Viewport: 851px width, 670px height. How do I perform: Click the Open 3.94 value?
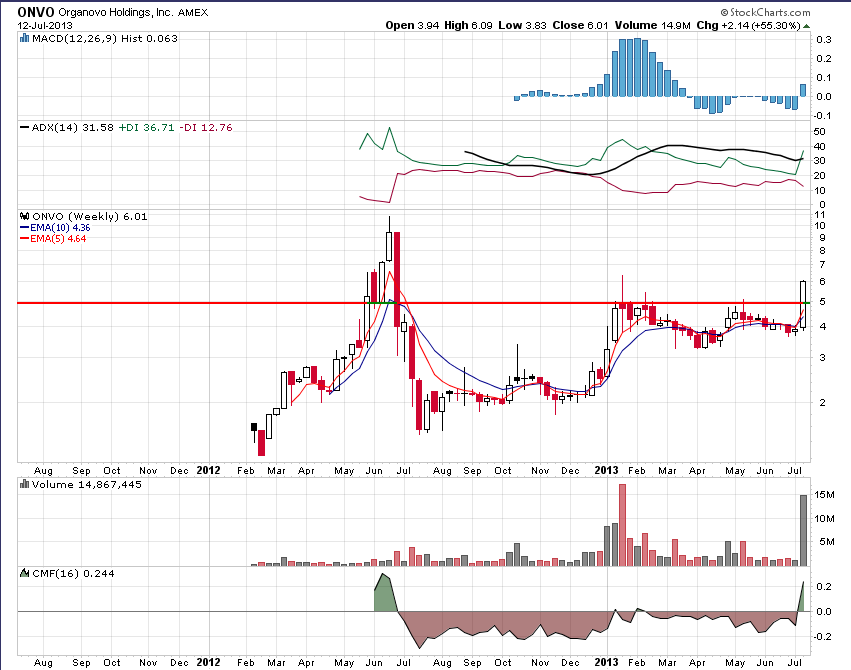pyautogui.click(x=412, y=25)
